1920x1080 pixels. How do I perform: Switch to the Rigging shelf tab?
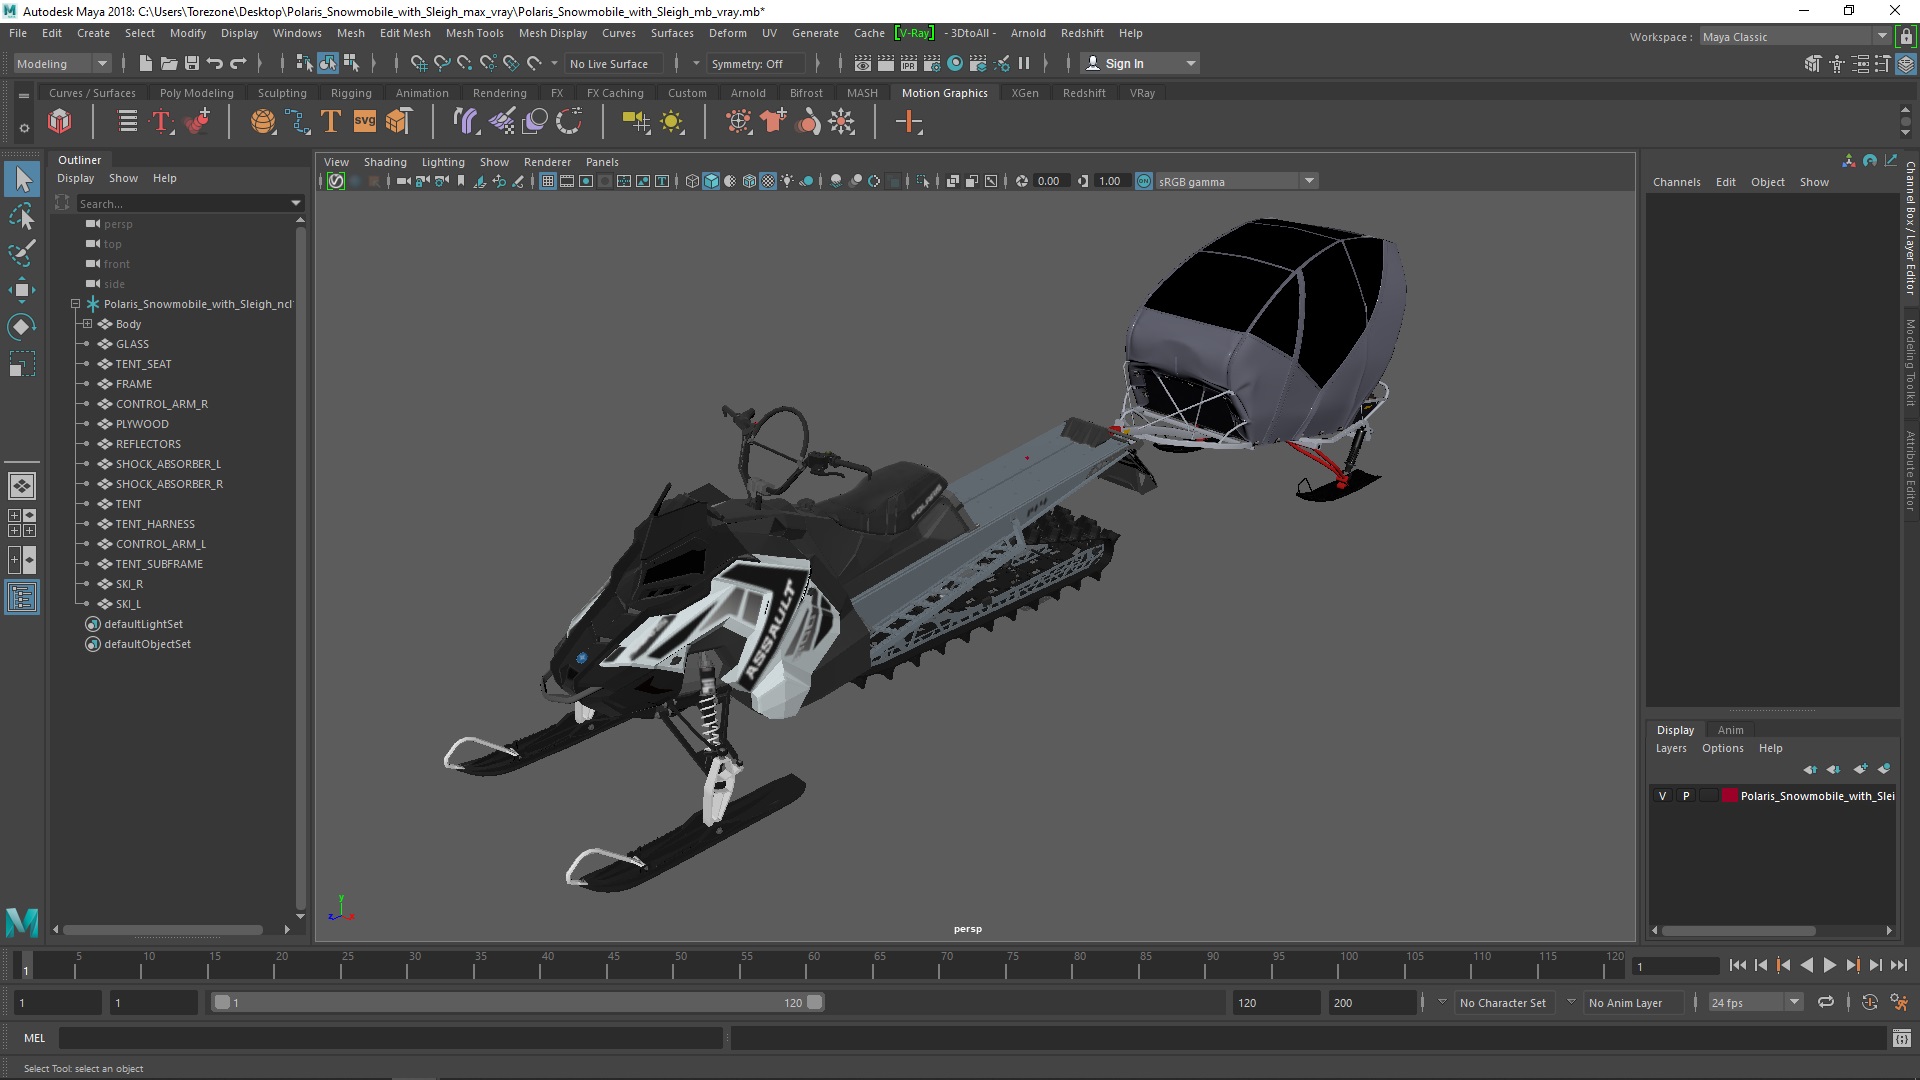(351, 93)
